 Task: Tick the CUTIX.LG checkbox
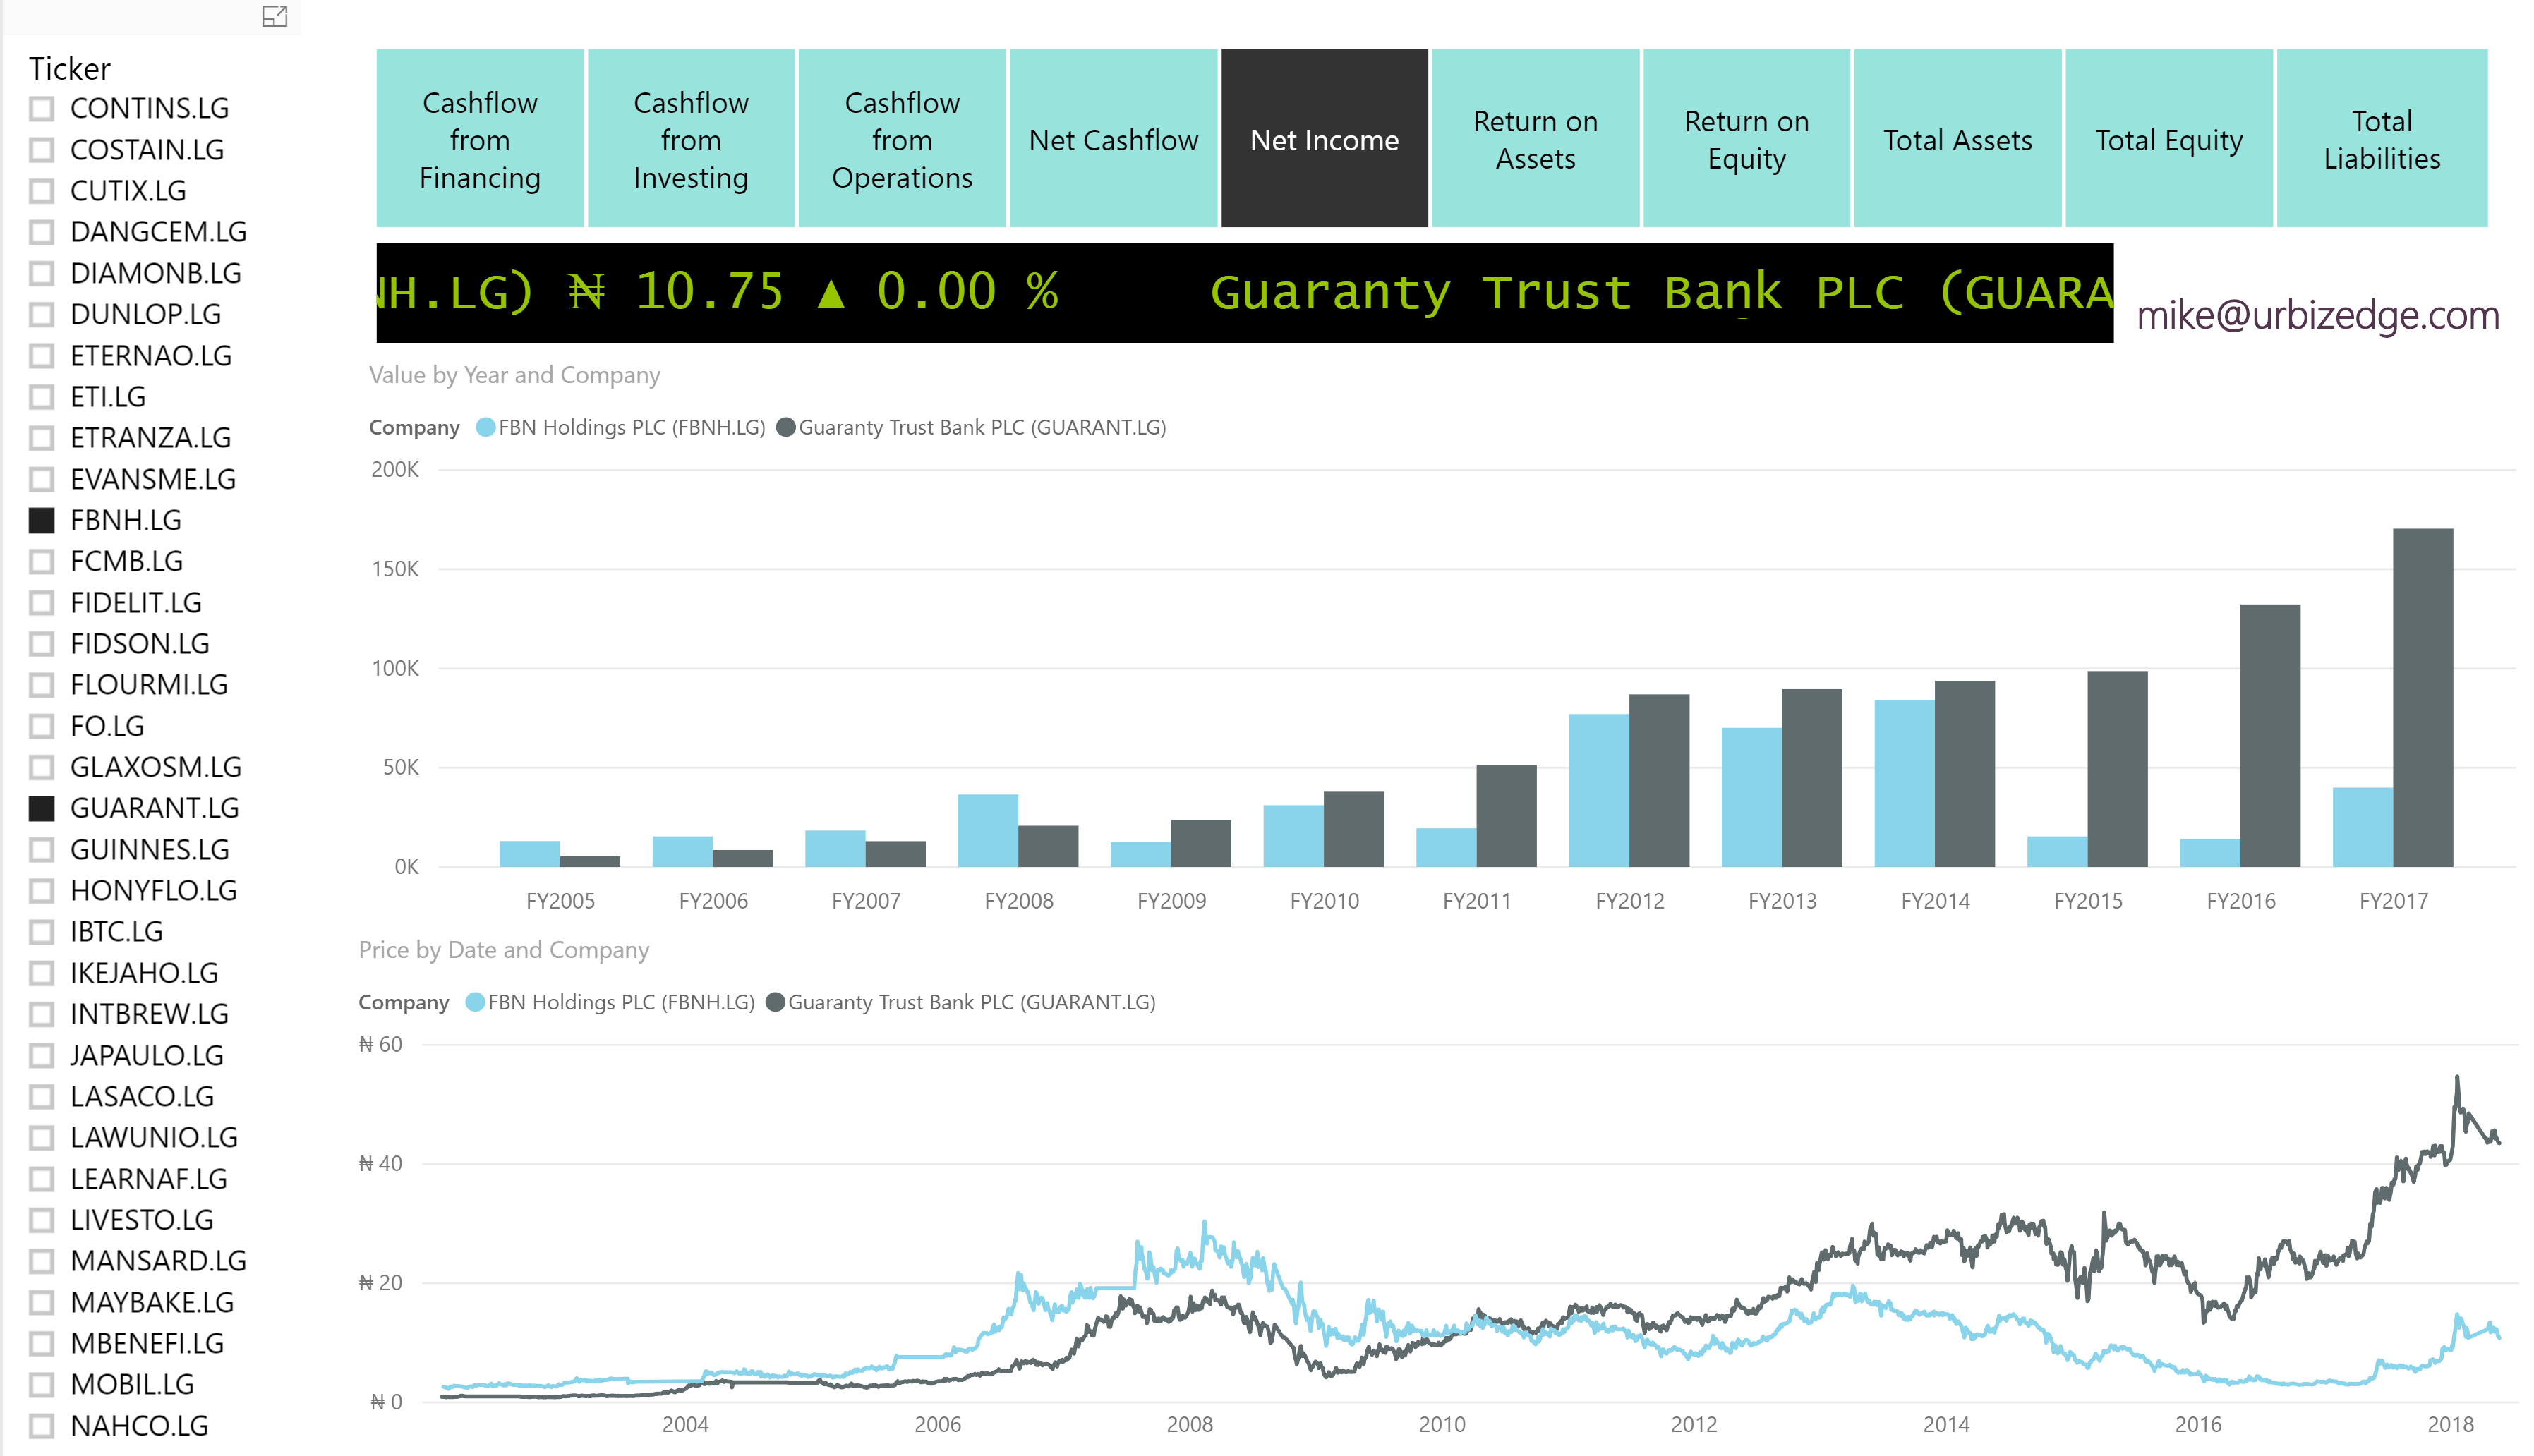pos(42,190)
